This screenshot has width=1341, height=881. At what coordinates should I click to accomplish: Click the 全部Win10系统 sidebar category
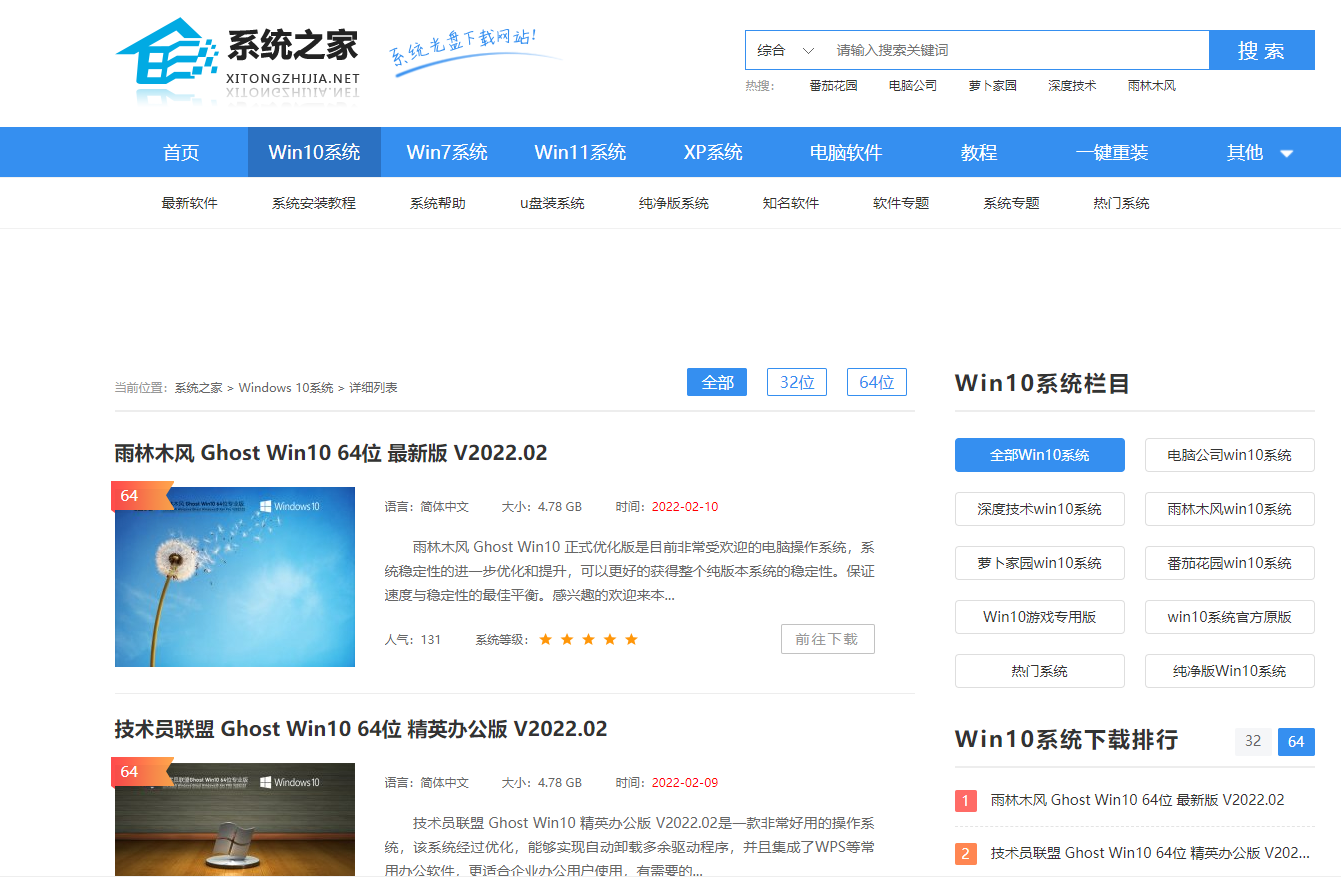tap(1039, 454)
